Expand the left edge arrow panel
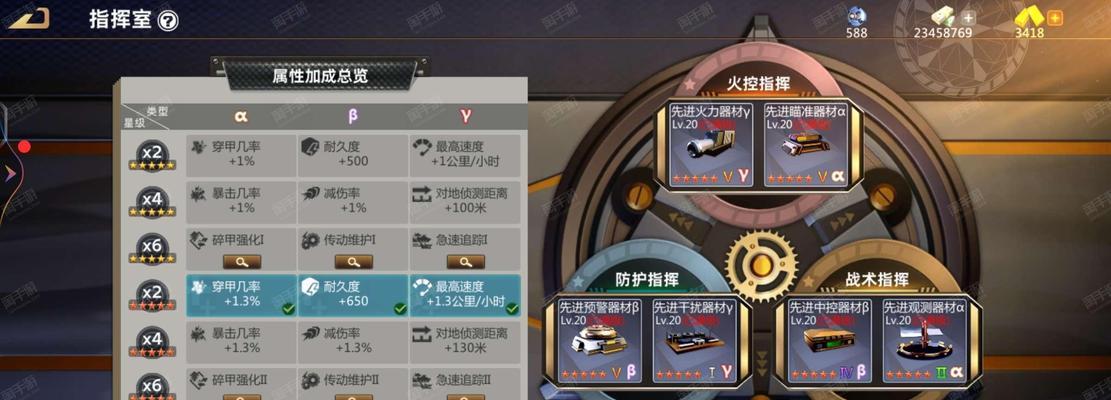Image resolution: width=1111 pixels, height=400 pixels. click(9, 173)
